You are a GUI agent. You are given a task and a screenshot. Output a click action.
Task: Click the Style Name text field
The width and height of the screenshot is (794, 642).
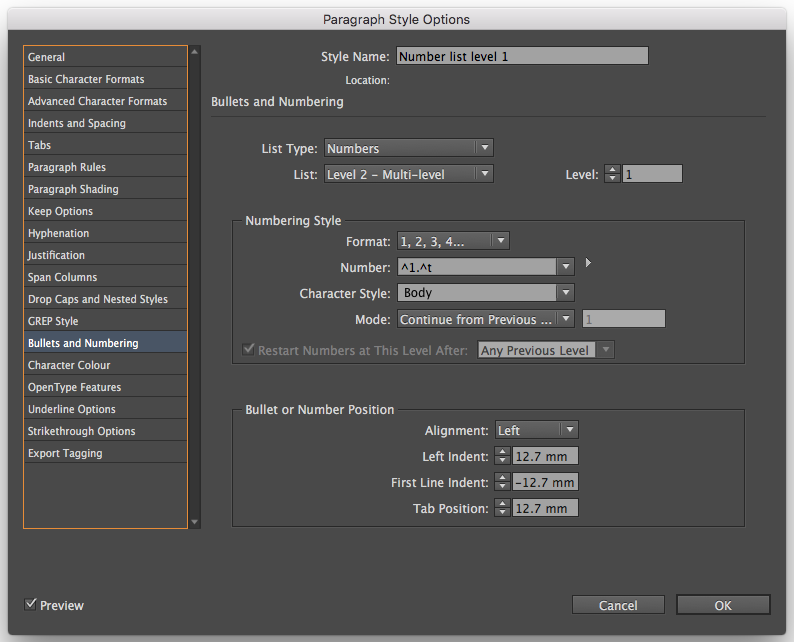point(522,56)
